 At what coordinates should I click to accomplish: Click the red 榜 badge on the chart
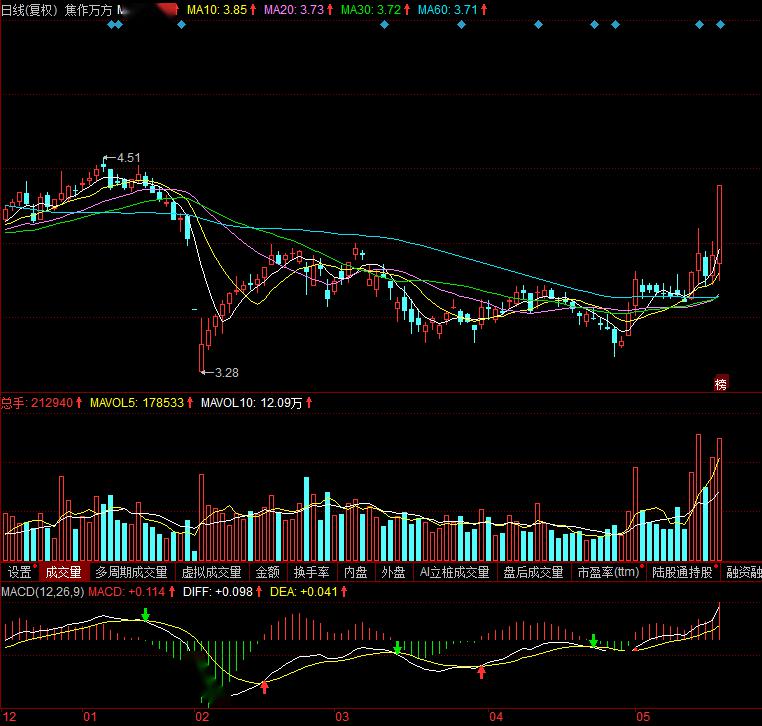click(721, 383)
